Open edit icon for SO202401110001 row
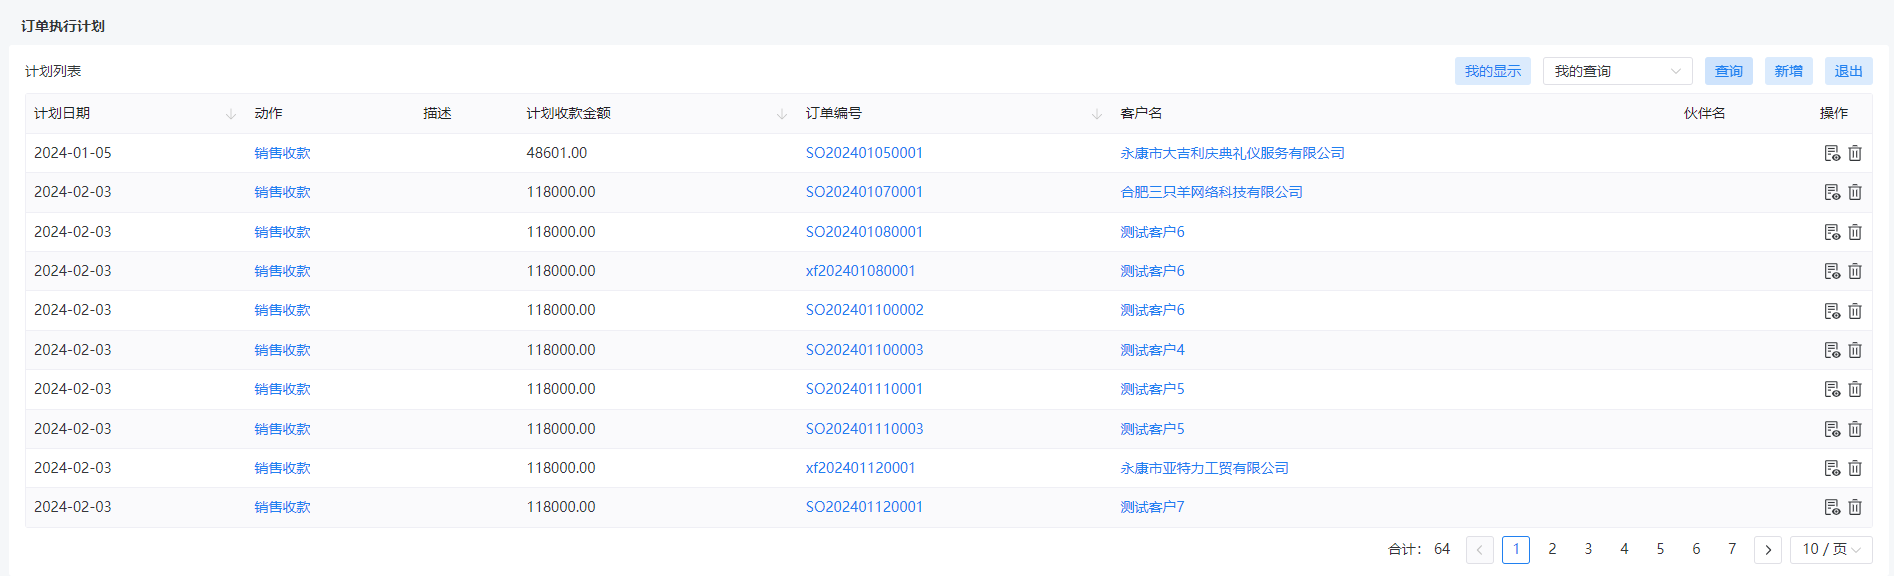This screenshot has width=1894, height=576. [x=1832, y=389]
